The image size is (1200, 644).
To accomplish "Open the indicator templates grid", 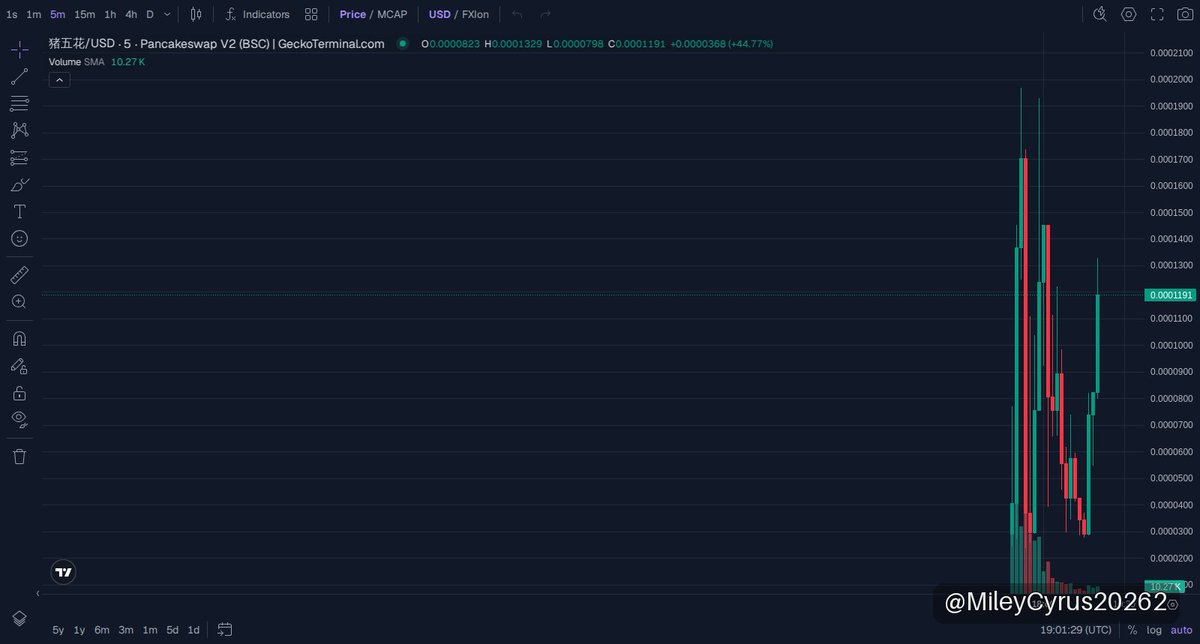I will click(312, 14).
